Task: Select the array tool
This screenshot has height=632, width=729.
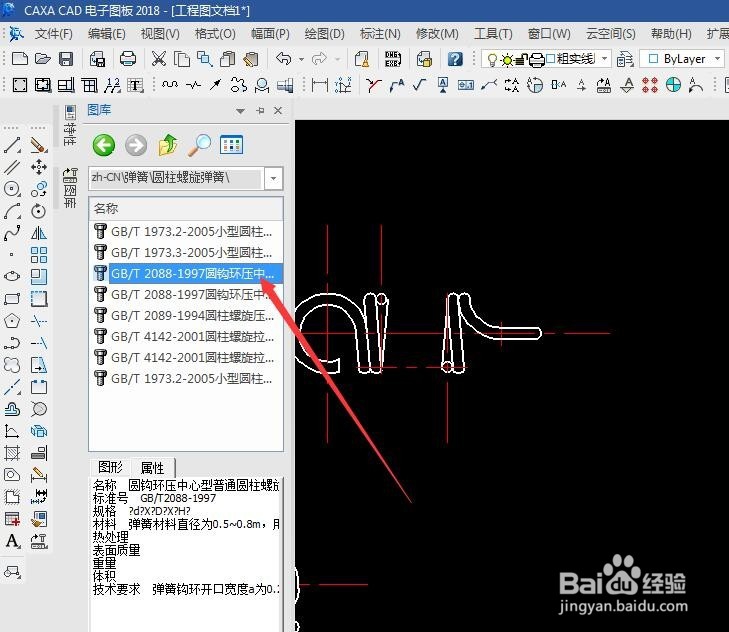Action: (39, 255)
